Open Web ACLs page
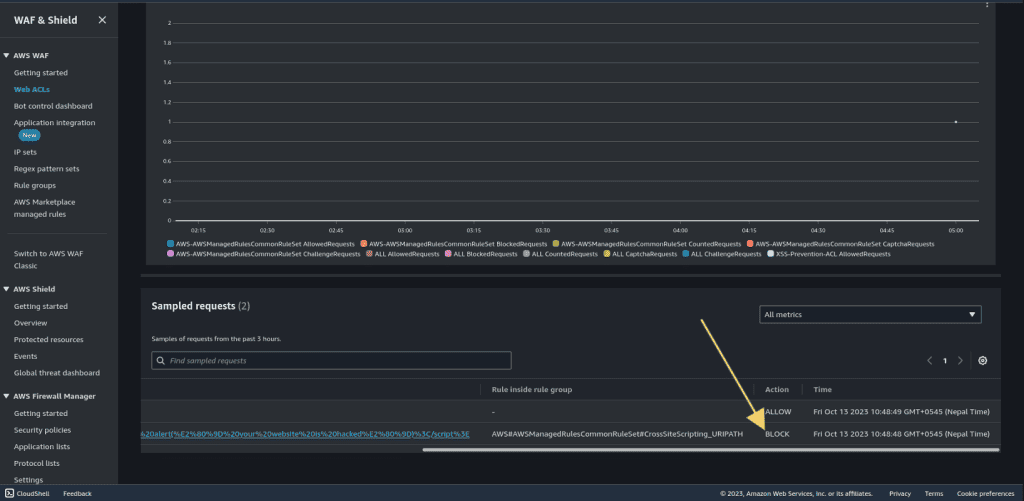Image resolution: width=1024 pixels, height=501 pixels. 31,89
